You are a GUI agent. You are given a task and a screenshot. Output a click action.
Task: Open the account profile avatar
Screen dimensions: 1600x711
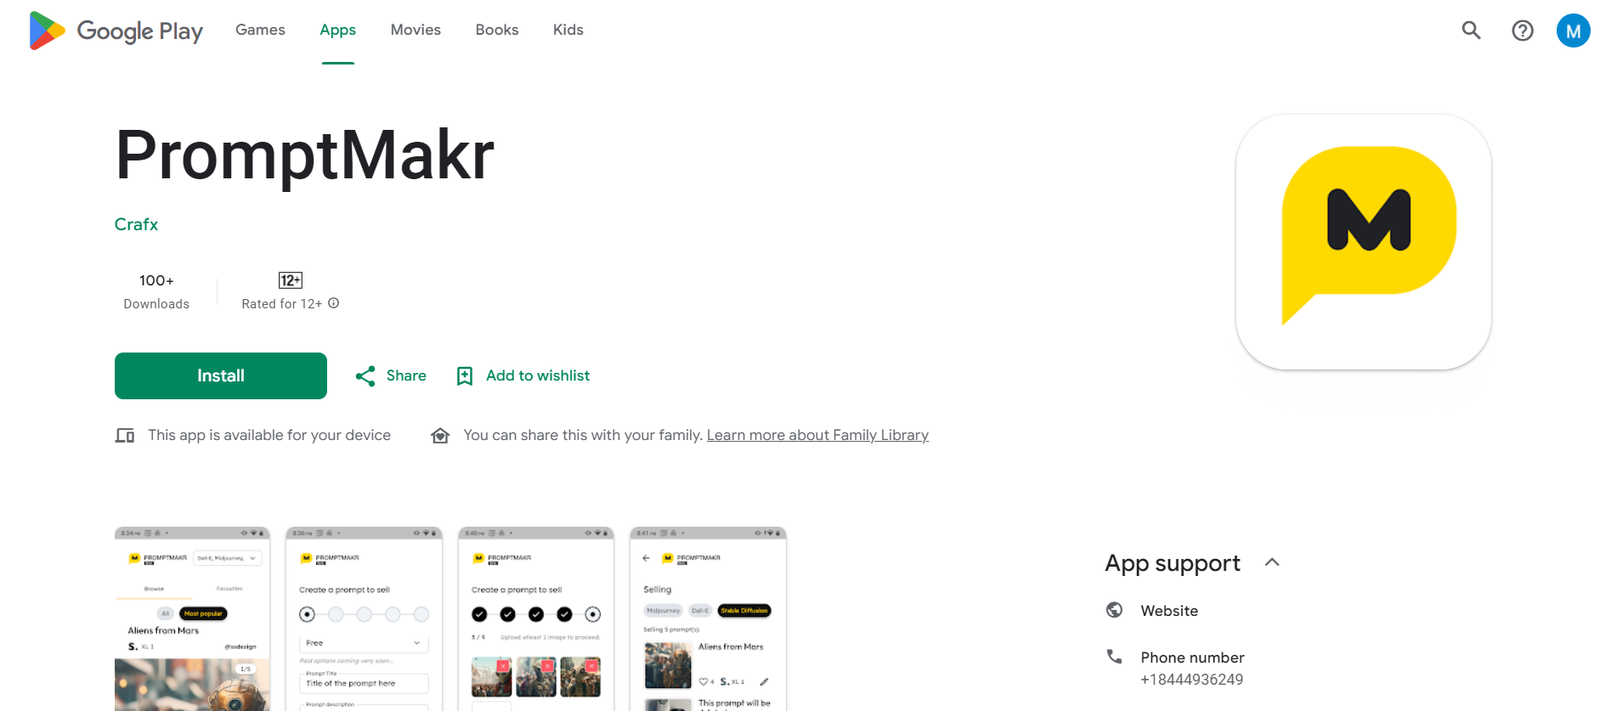point(1573,30)
